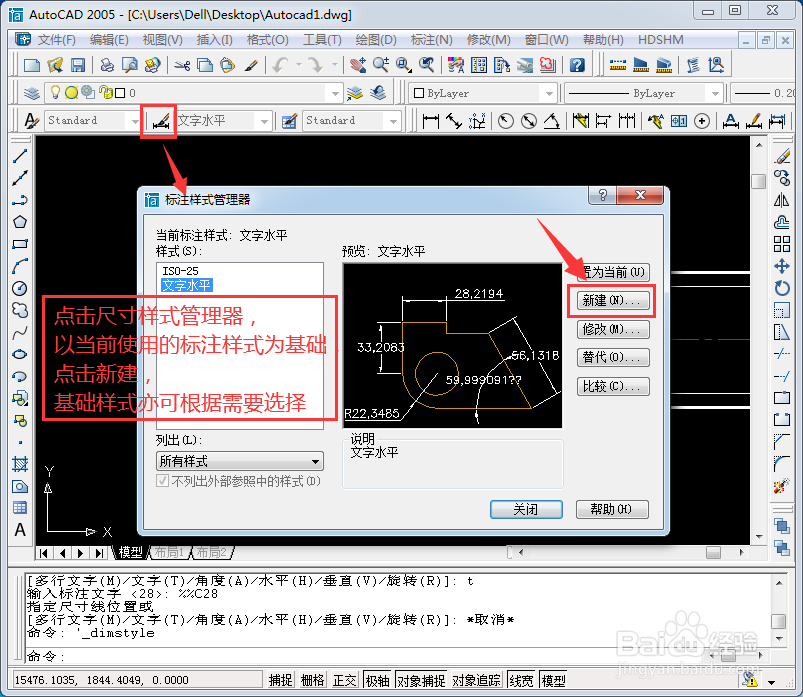This screenshot has height=697, width=803.
Task: Click the drawing area vertical scrollbar thumb
Action: pos(758,181)
